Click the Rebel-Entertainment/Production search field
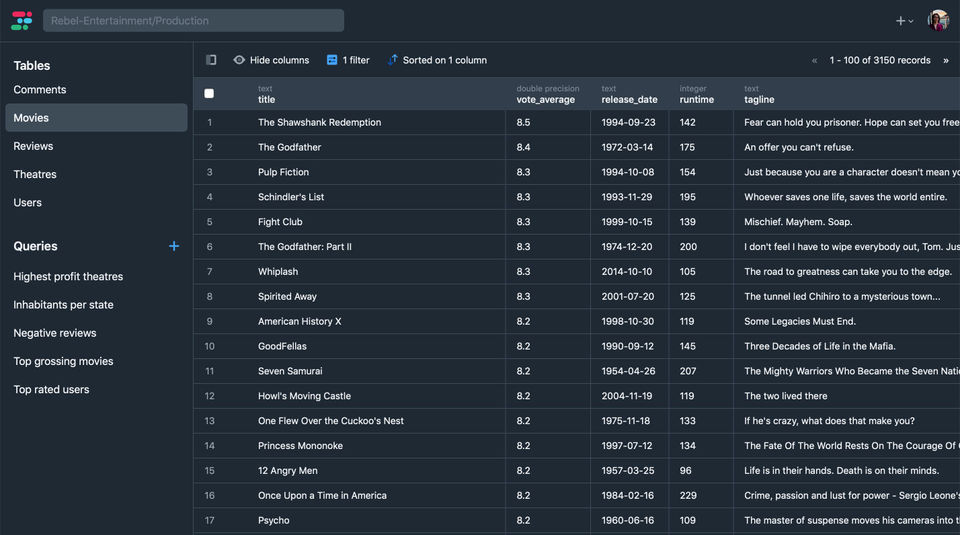Screen dimensions: 960x535 pyautogui.click(x=193, y=20)
